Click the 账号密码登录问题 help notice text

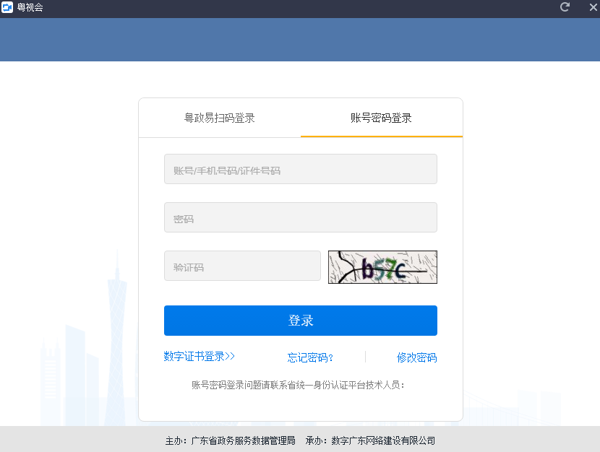300,384
